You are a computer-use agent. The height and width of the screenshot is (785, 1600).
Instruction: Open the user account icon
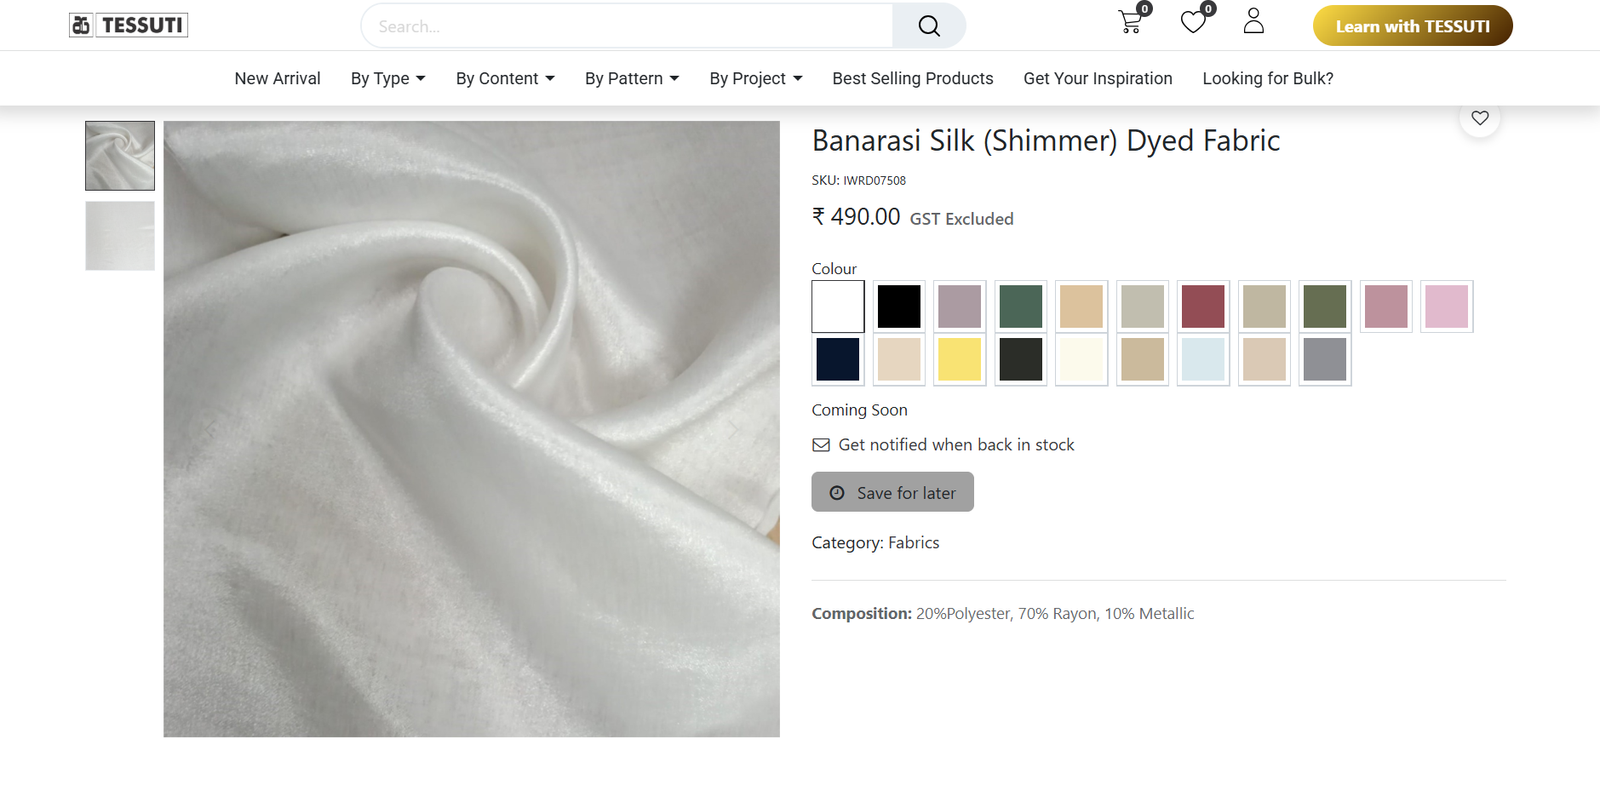pyautogui.click(x=1253, y=21)
